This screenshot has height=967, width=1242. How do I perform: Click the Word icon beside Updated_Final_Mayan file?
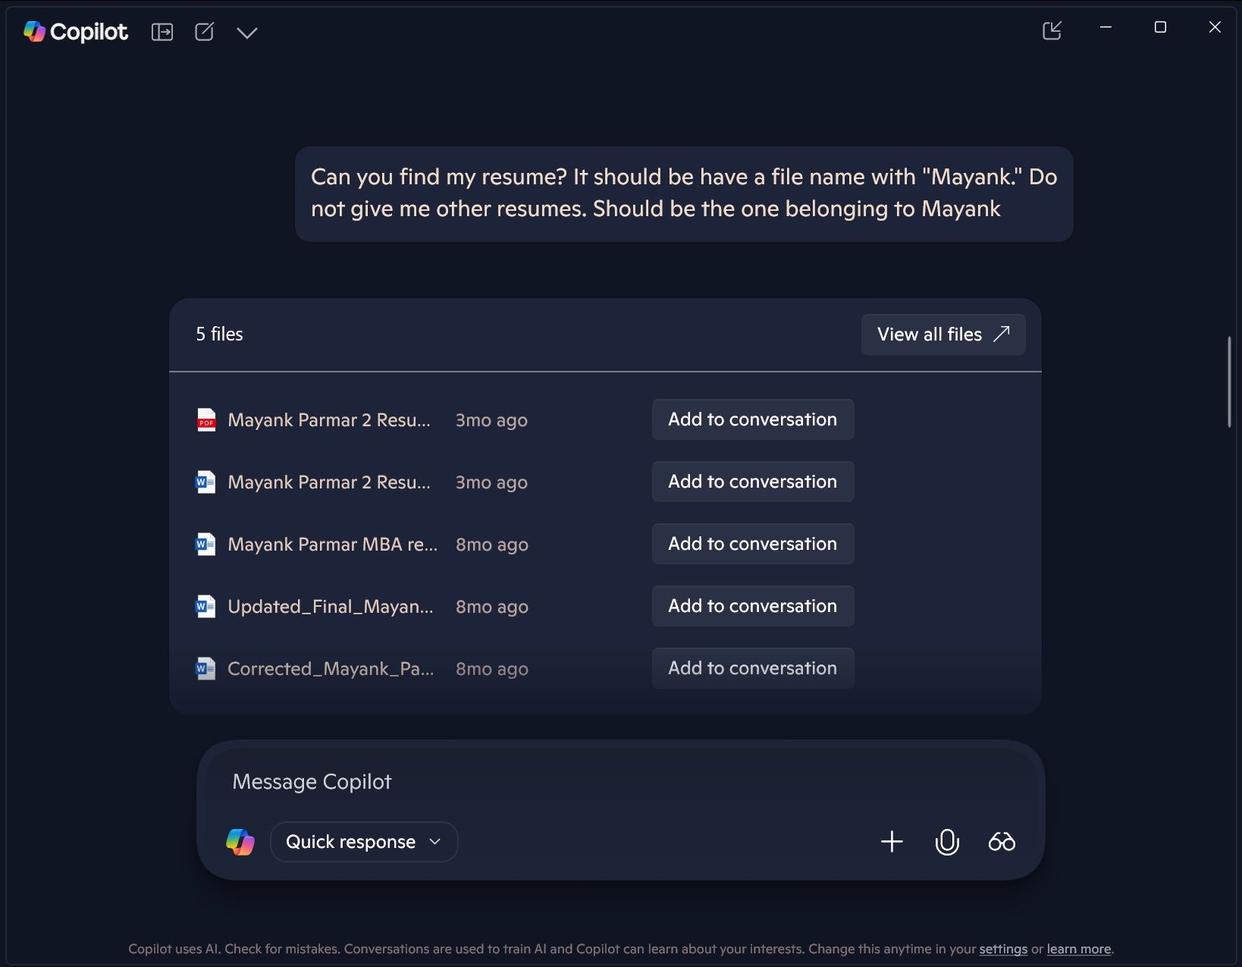[x=205, y=606]
